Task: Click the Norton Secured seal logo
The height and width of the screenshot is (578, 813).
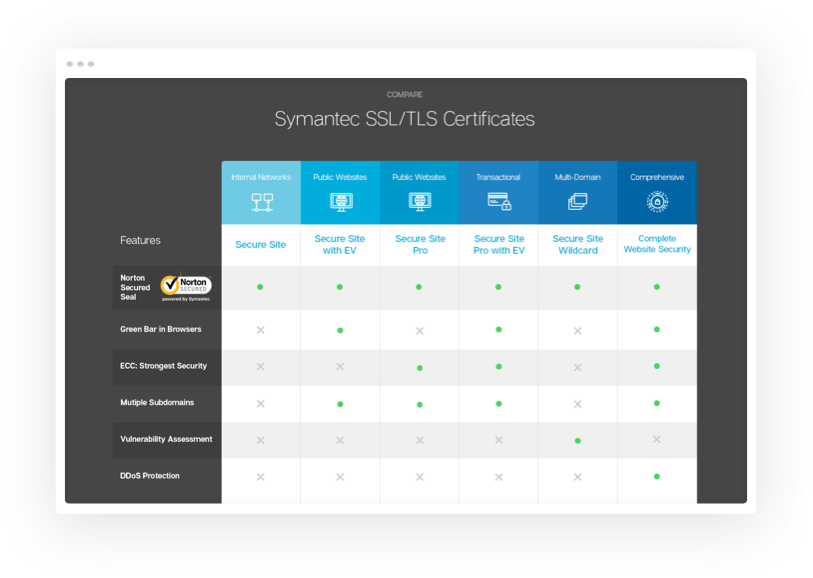Action: click(186, 288)
